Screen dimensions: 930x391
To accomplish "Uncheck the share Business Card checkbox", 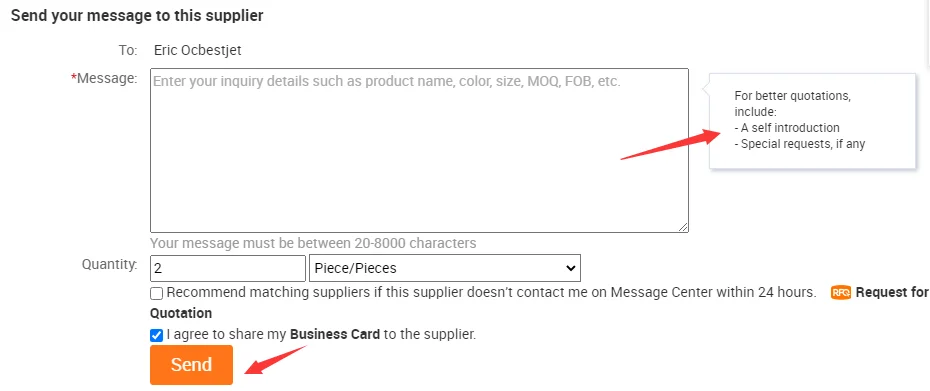I will (x=157, y=336).
